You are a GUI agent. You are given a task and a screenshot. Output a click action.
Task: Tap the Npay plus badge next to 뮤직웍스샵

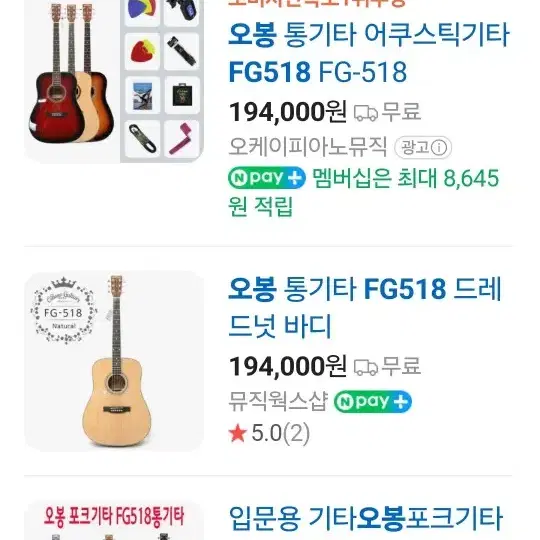373,401
